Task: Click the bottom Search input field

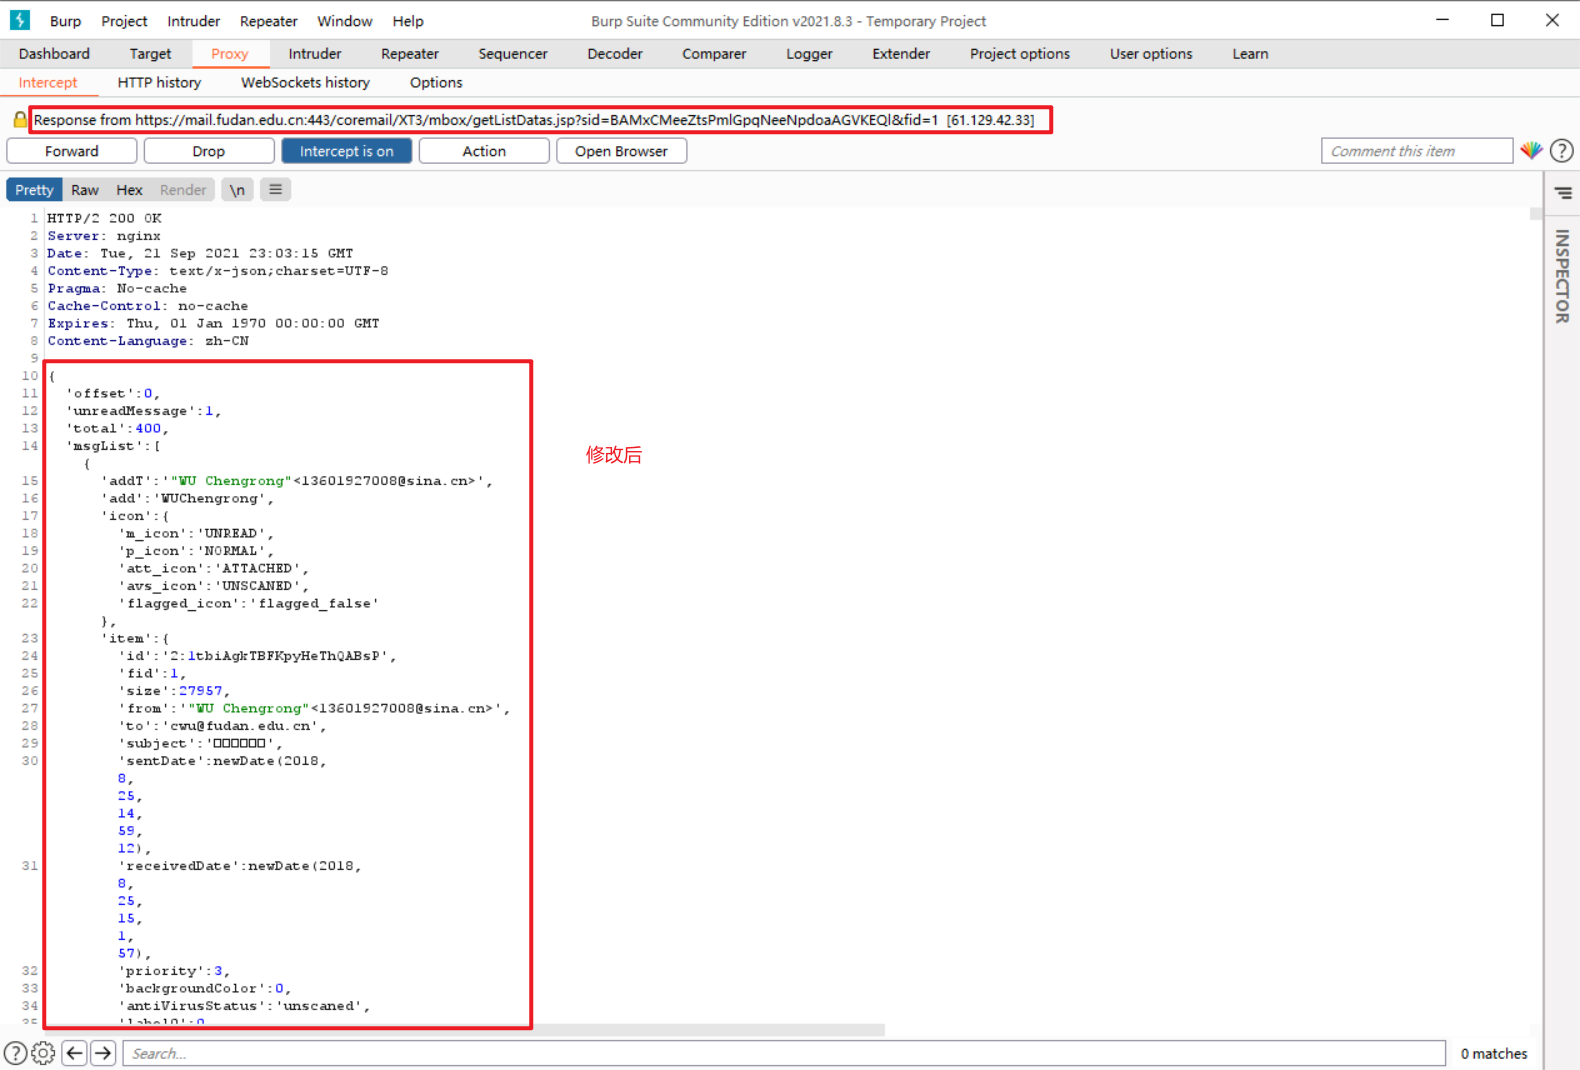Action: (784, 1053)
